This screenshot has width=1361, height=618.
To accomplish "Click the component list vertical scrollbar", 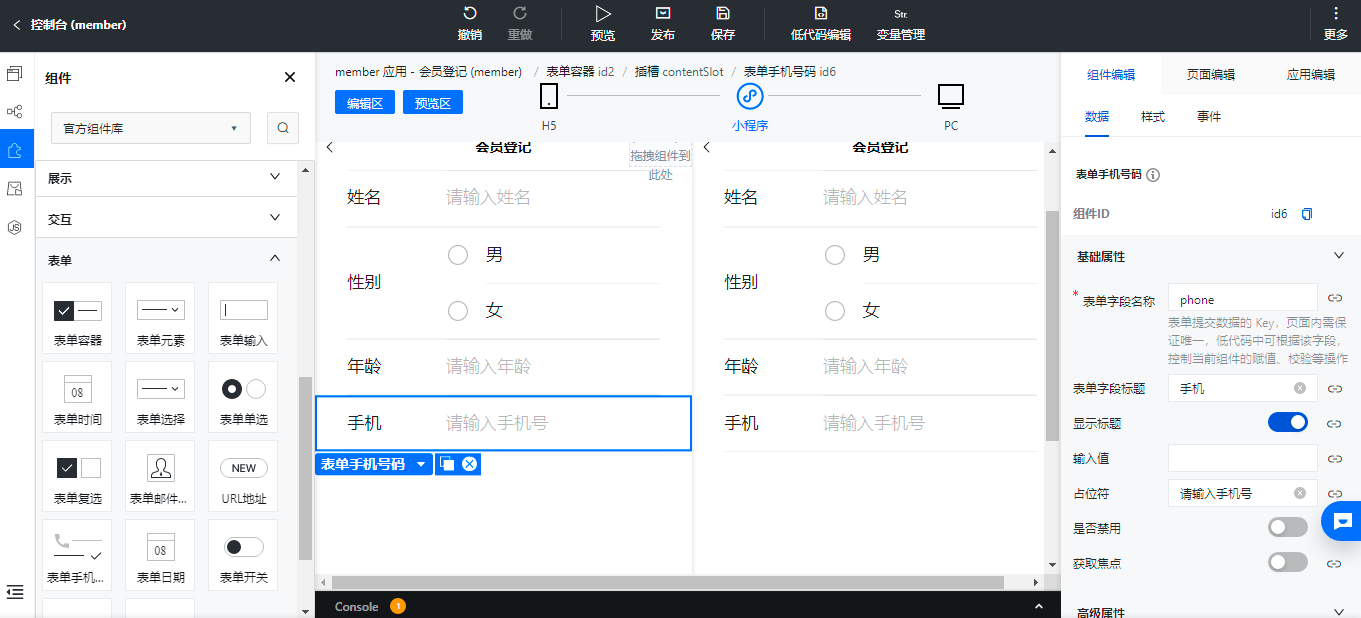I will (x=305, y=468).
